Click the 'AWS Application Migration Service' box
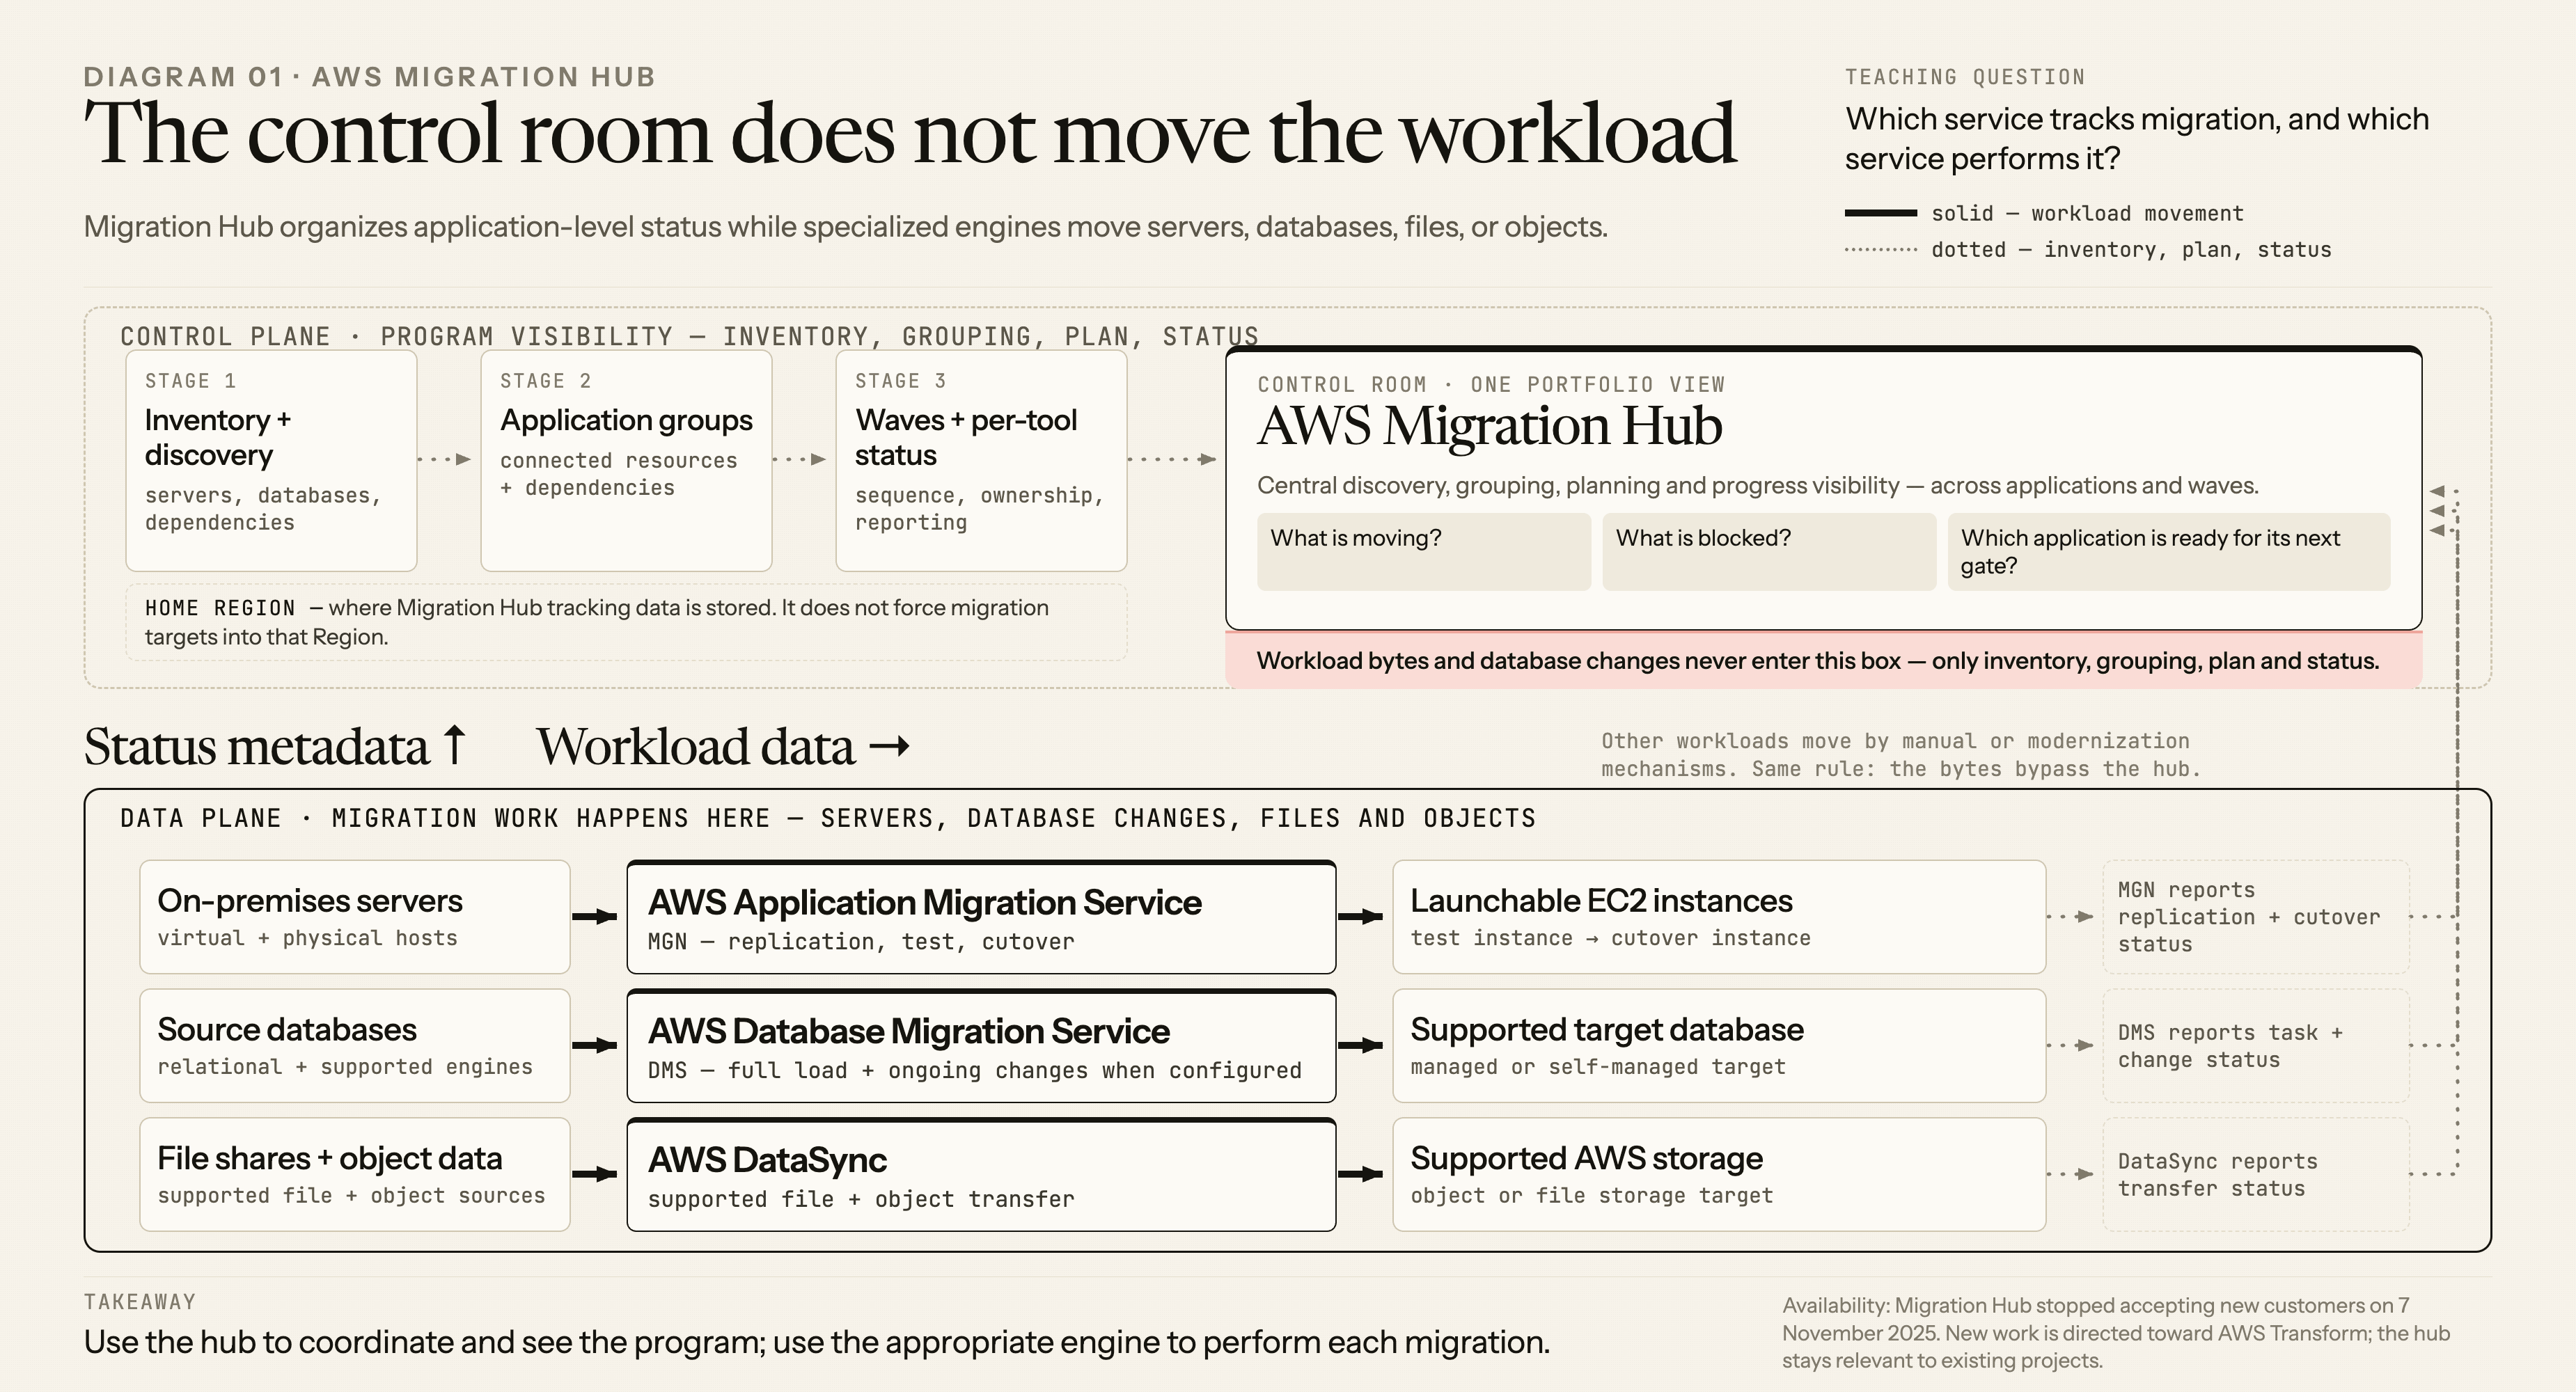Image resolution: width=2576 pixels, height=1392 pixels. (981, 917)
